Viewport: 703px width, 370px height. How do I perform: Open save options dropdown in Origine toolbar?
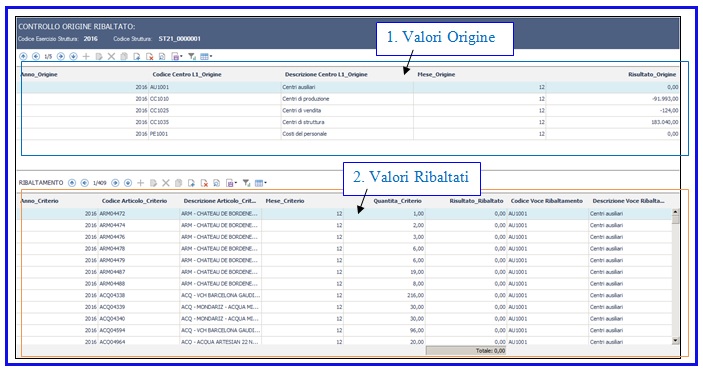coord(177,57)
